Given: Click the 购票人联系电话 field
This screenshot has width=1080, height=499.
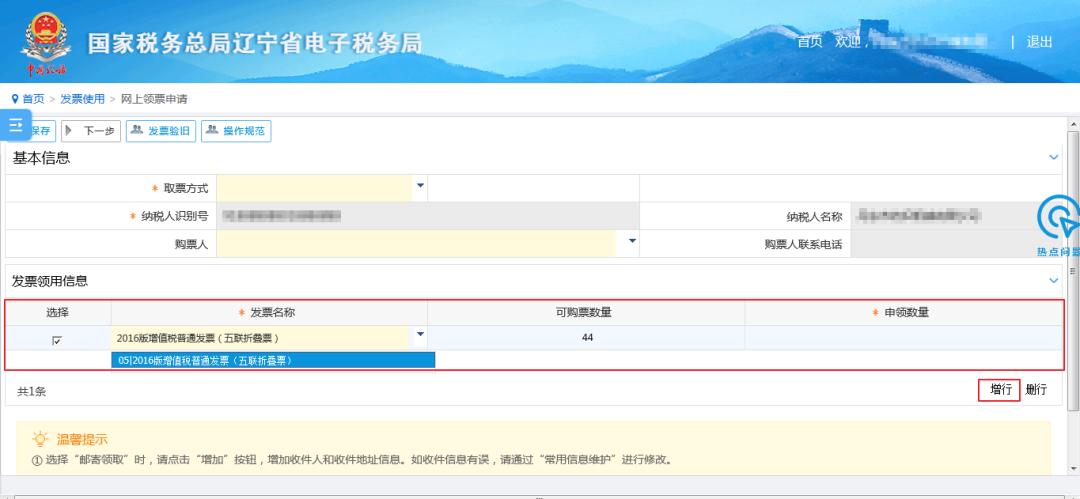Looking at the screenshot, I should (x=956, y=243).
